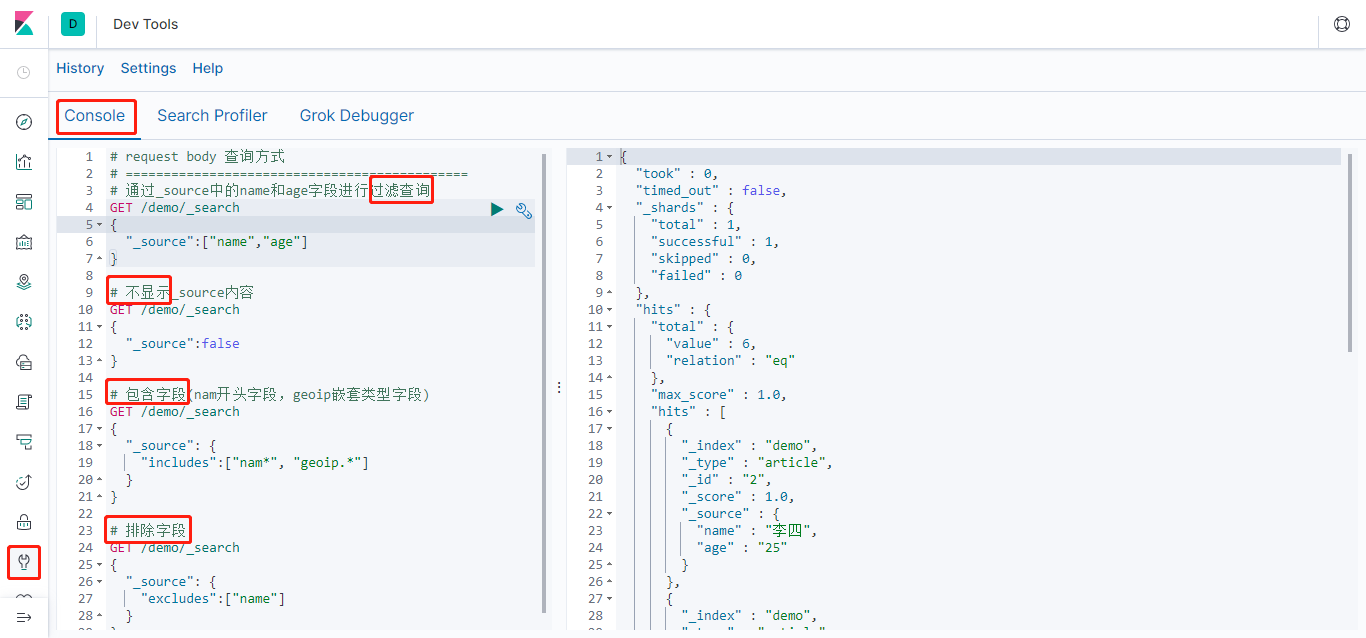Collapse the editor block at line 17
Viewport: 1366px width, 638px height.
(99, 429)
